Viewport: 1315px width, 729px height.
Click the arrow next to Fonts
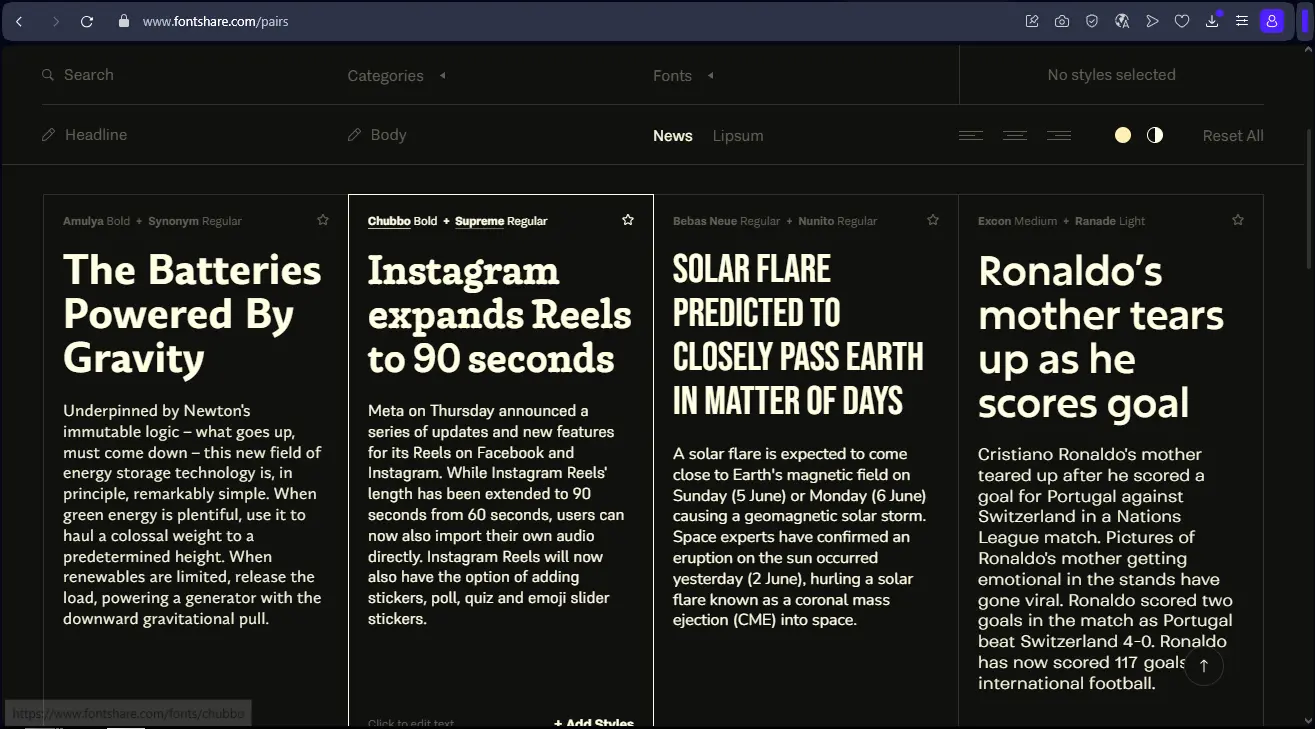click(711, 75)
